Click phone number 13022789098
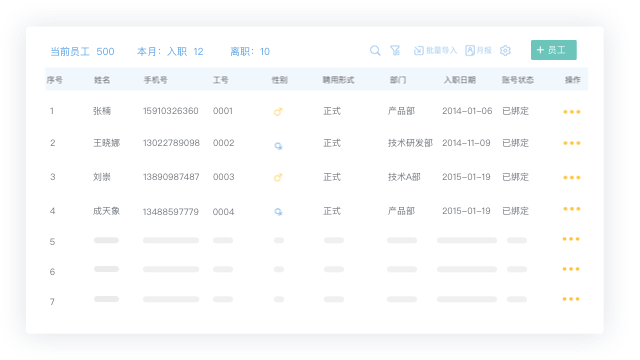This screenshot has width=640, height=360. click(x=171, y=143)
